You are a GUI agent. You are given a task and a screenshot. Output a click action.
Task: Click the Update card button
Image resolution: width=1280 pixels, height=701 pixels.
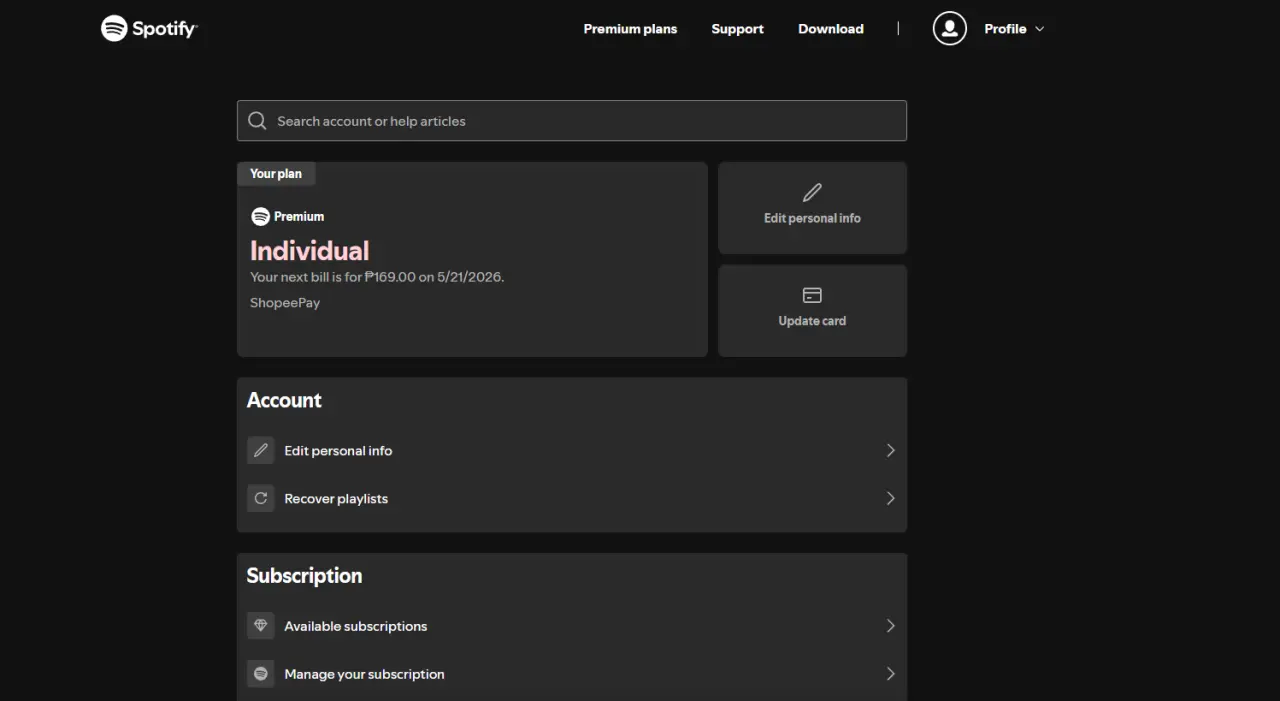(812, 310)
